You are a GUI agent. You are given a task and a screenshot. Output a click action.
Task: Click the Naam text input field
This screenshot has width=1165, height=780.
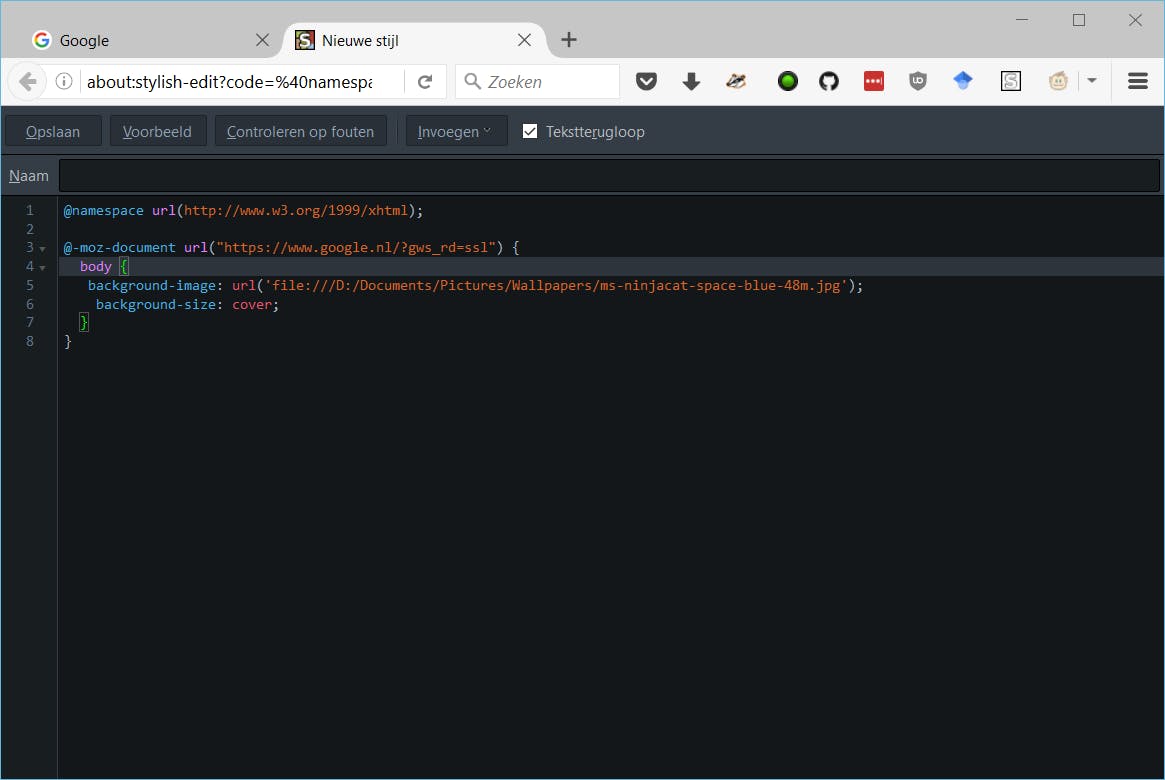click(x=608, y=176)
